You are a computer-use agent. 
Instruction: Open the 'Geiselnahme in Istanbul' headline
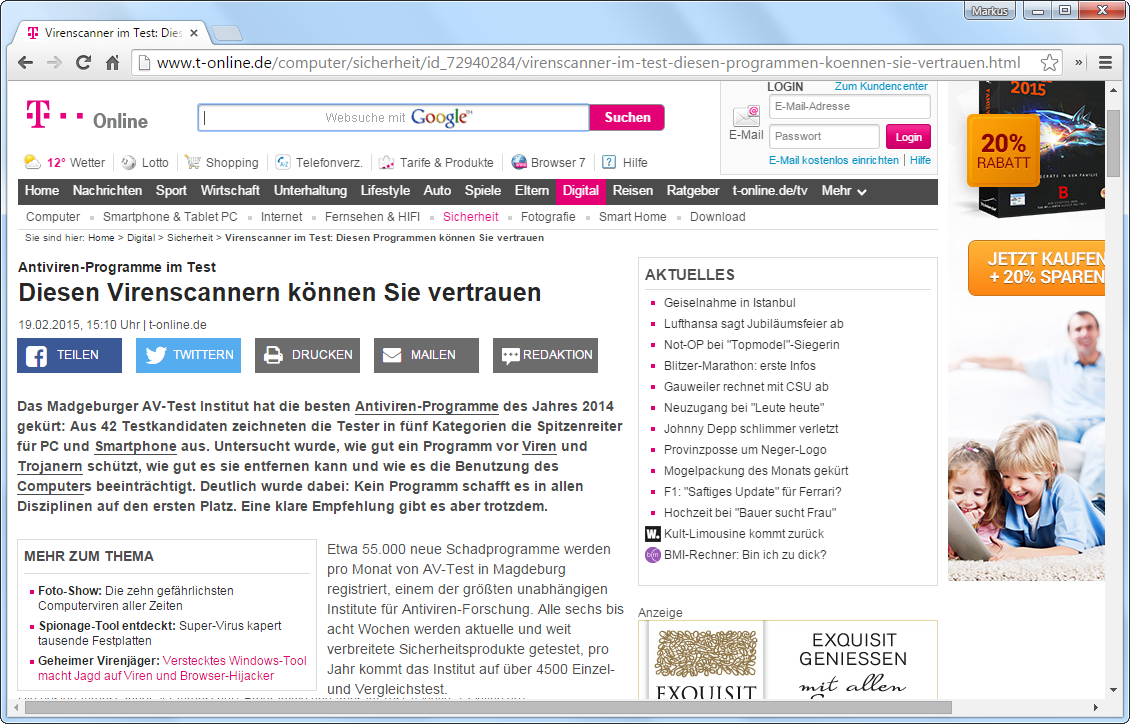(729, 303)
